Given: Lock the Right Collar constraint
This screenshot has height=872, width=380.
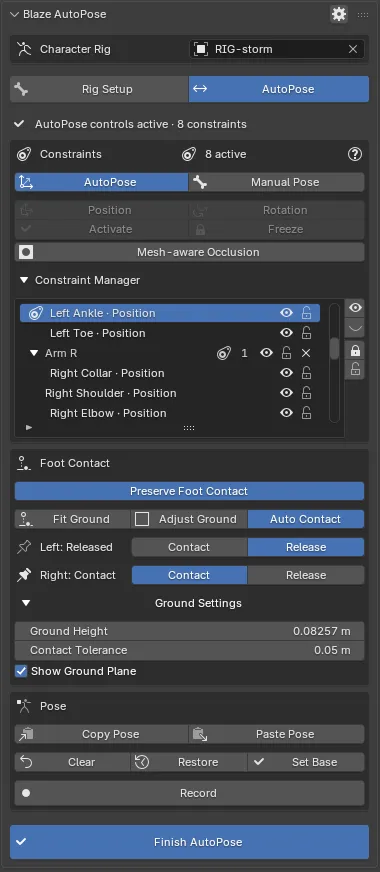Looking at the screenshot, I should pyautogui.click(x=306, y=373).
